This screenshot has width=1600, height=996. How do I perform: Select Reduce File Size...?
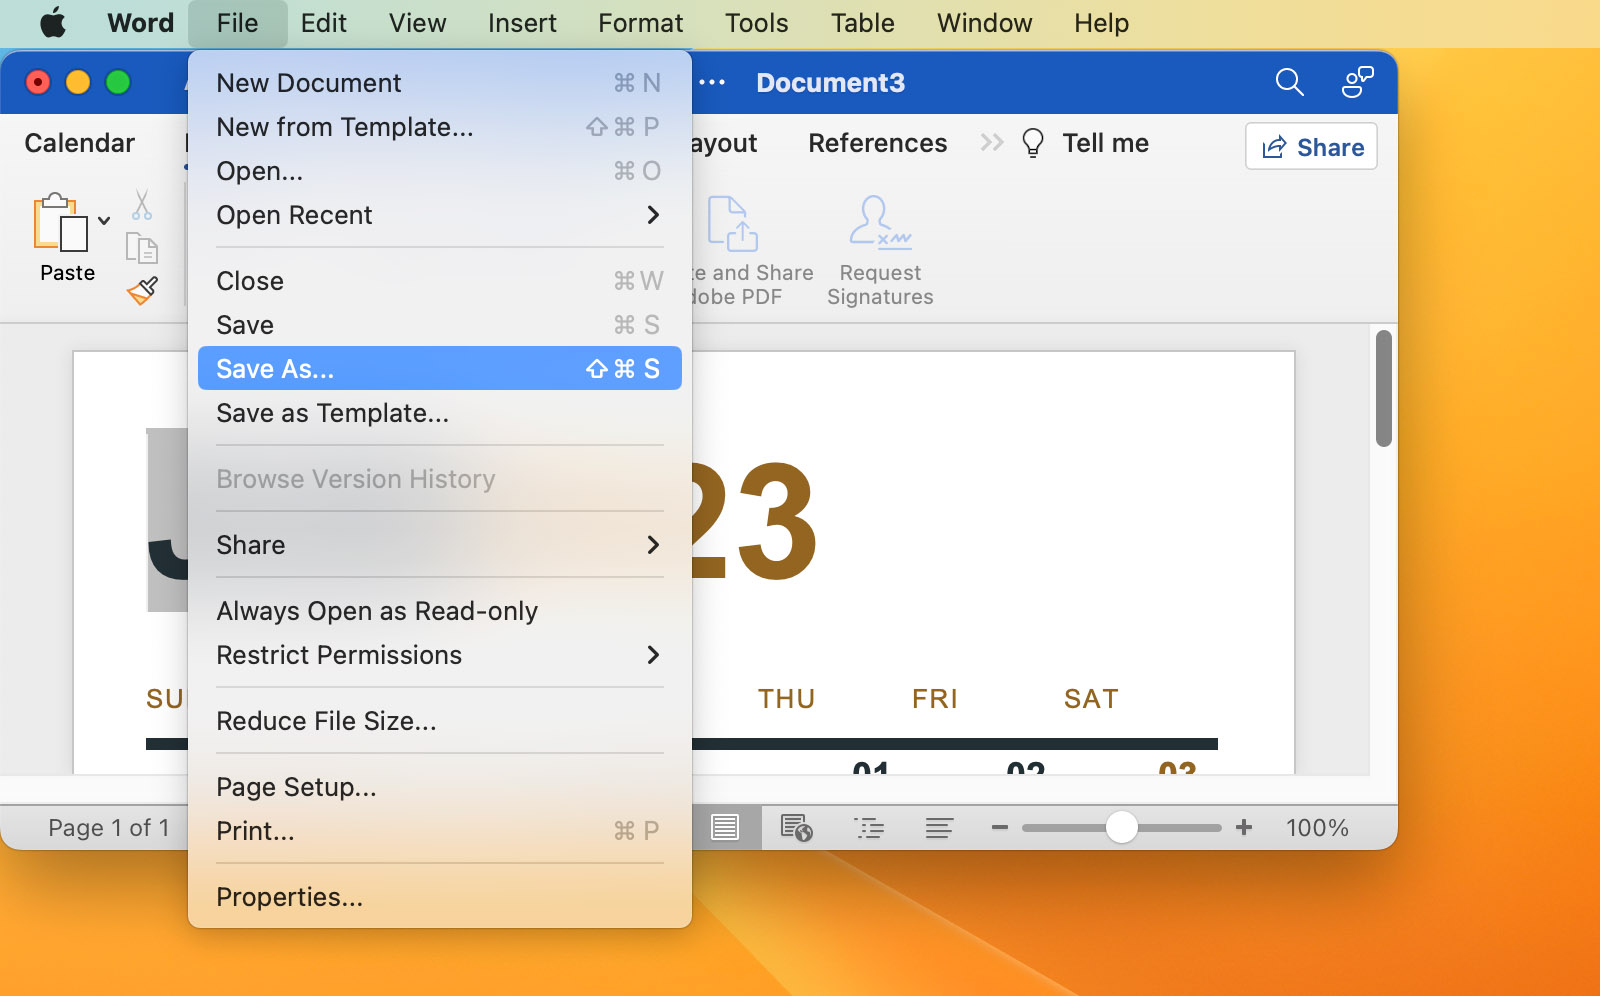440,721
